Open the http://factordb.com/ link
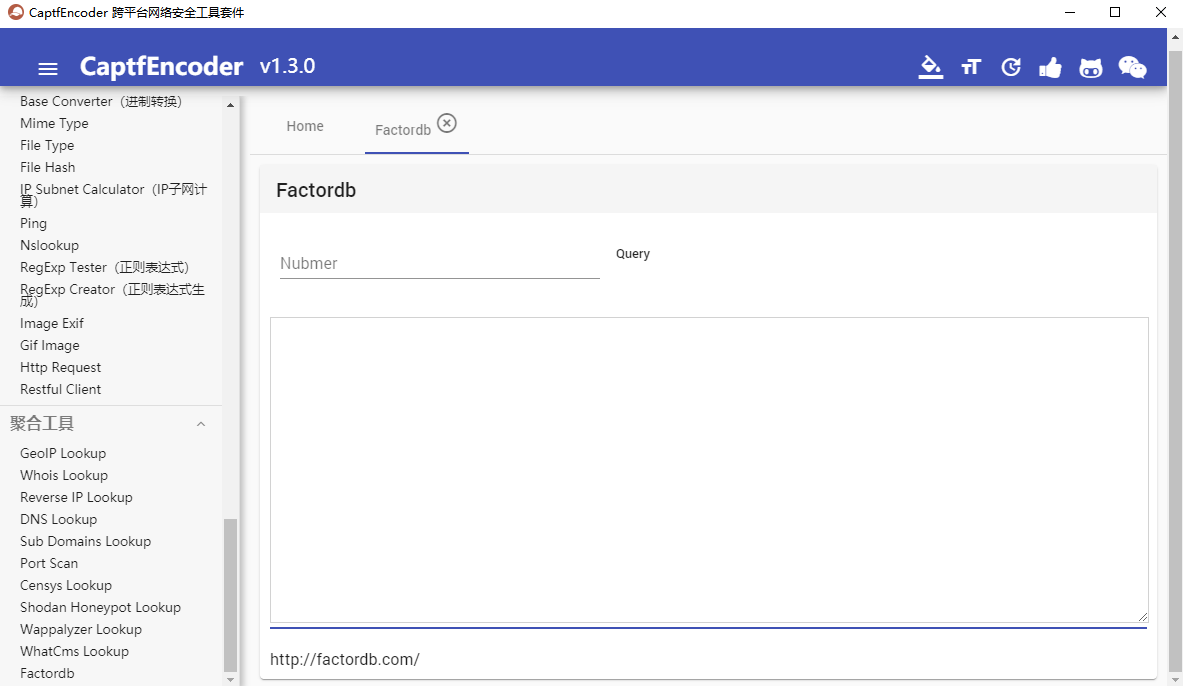Viewport: 1183px width, 686px height. [345, 659]
